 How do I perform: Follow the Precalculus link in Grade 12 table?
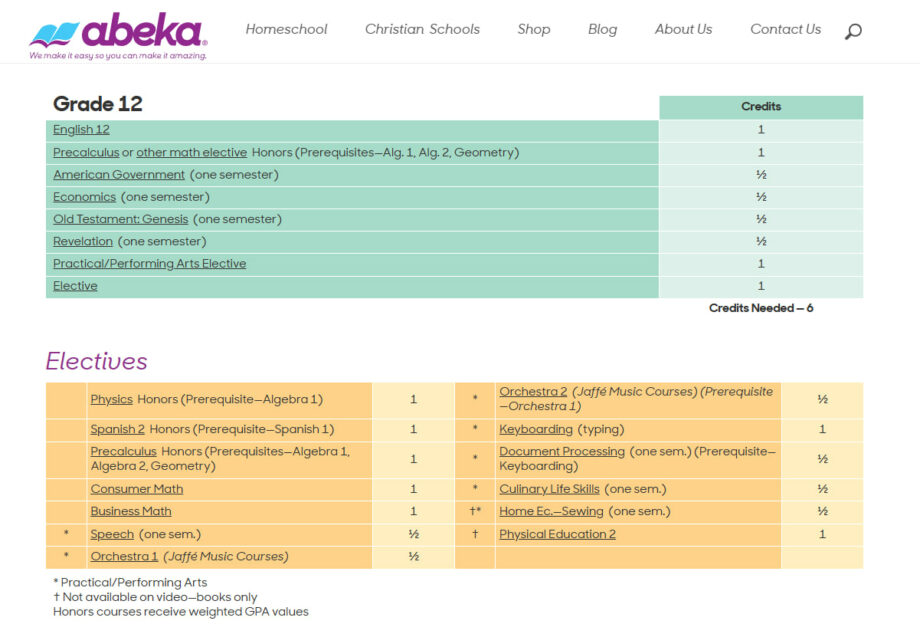click(x=86, y=152)
